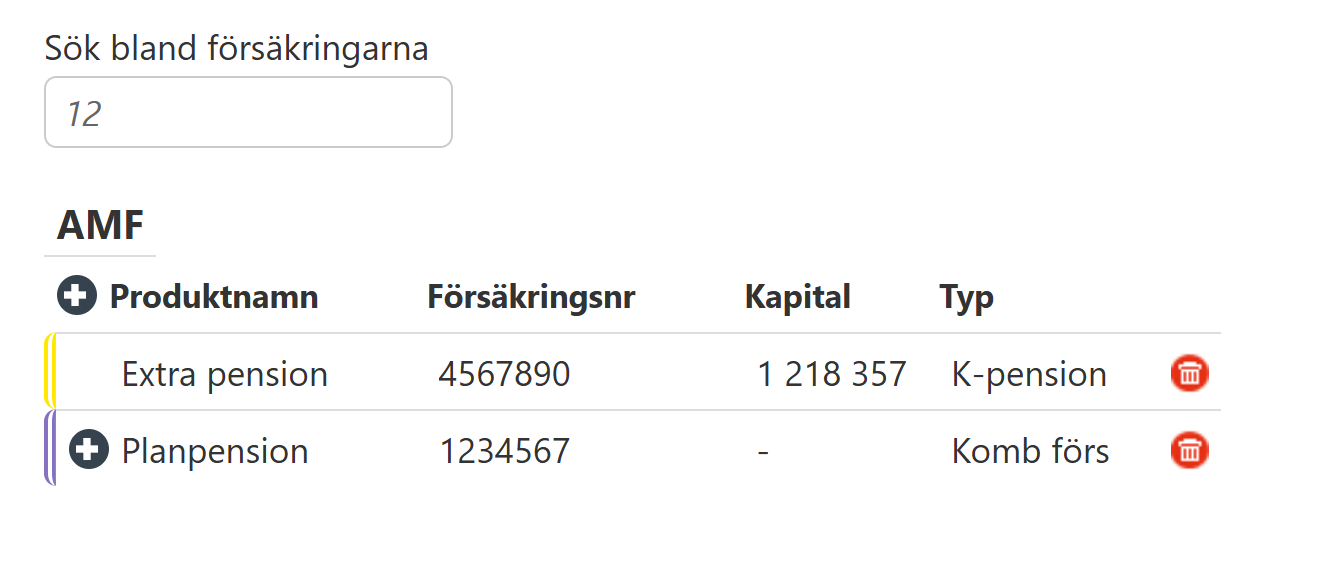Click the Kapital column header
Screen dimensions: 1326x565
797,297
